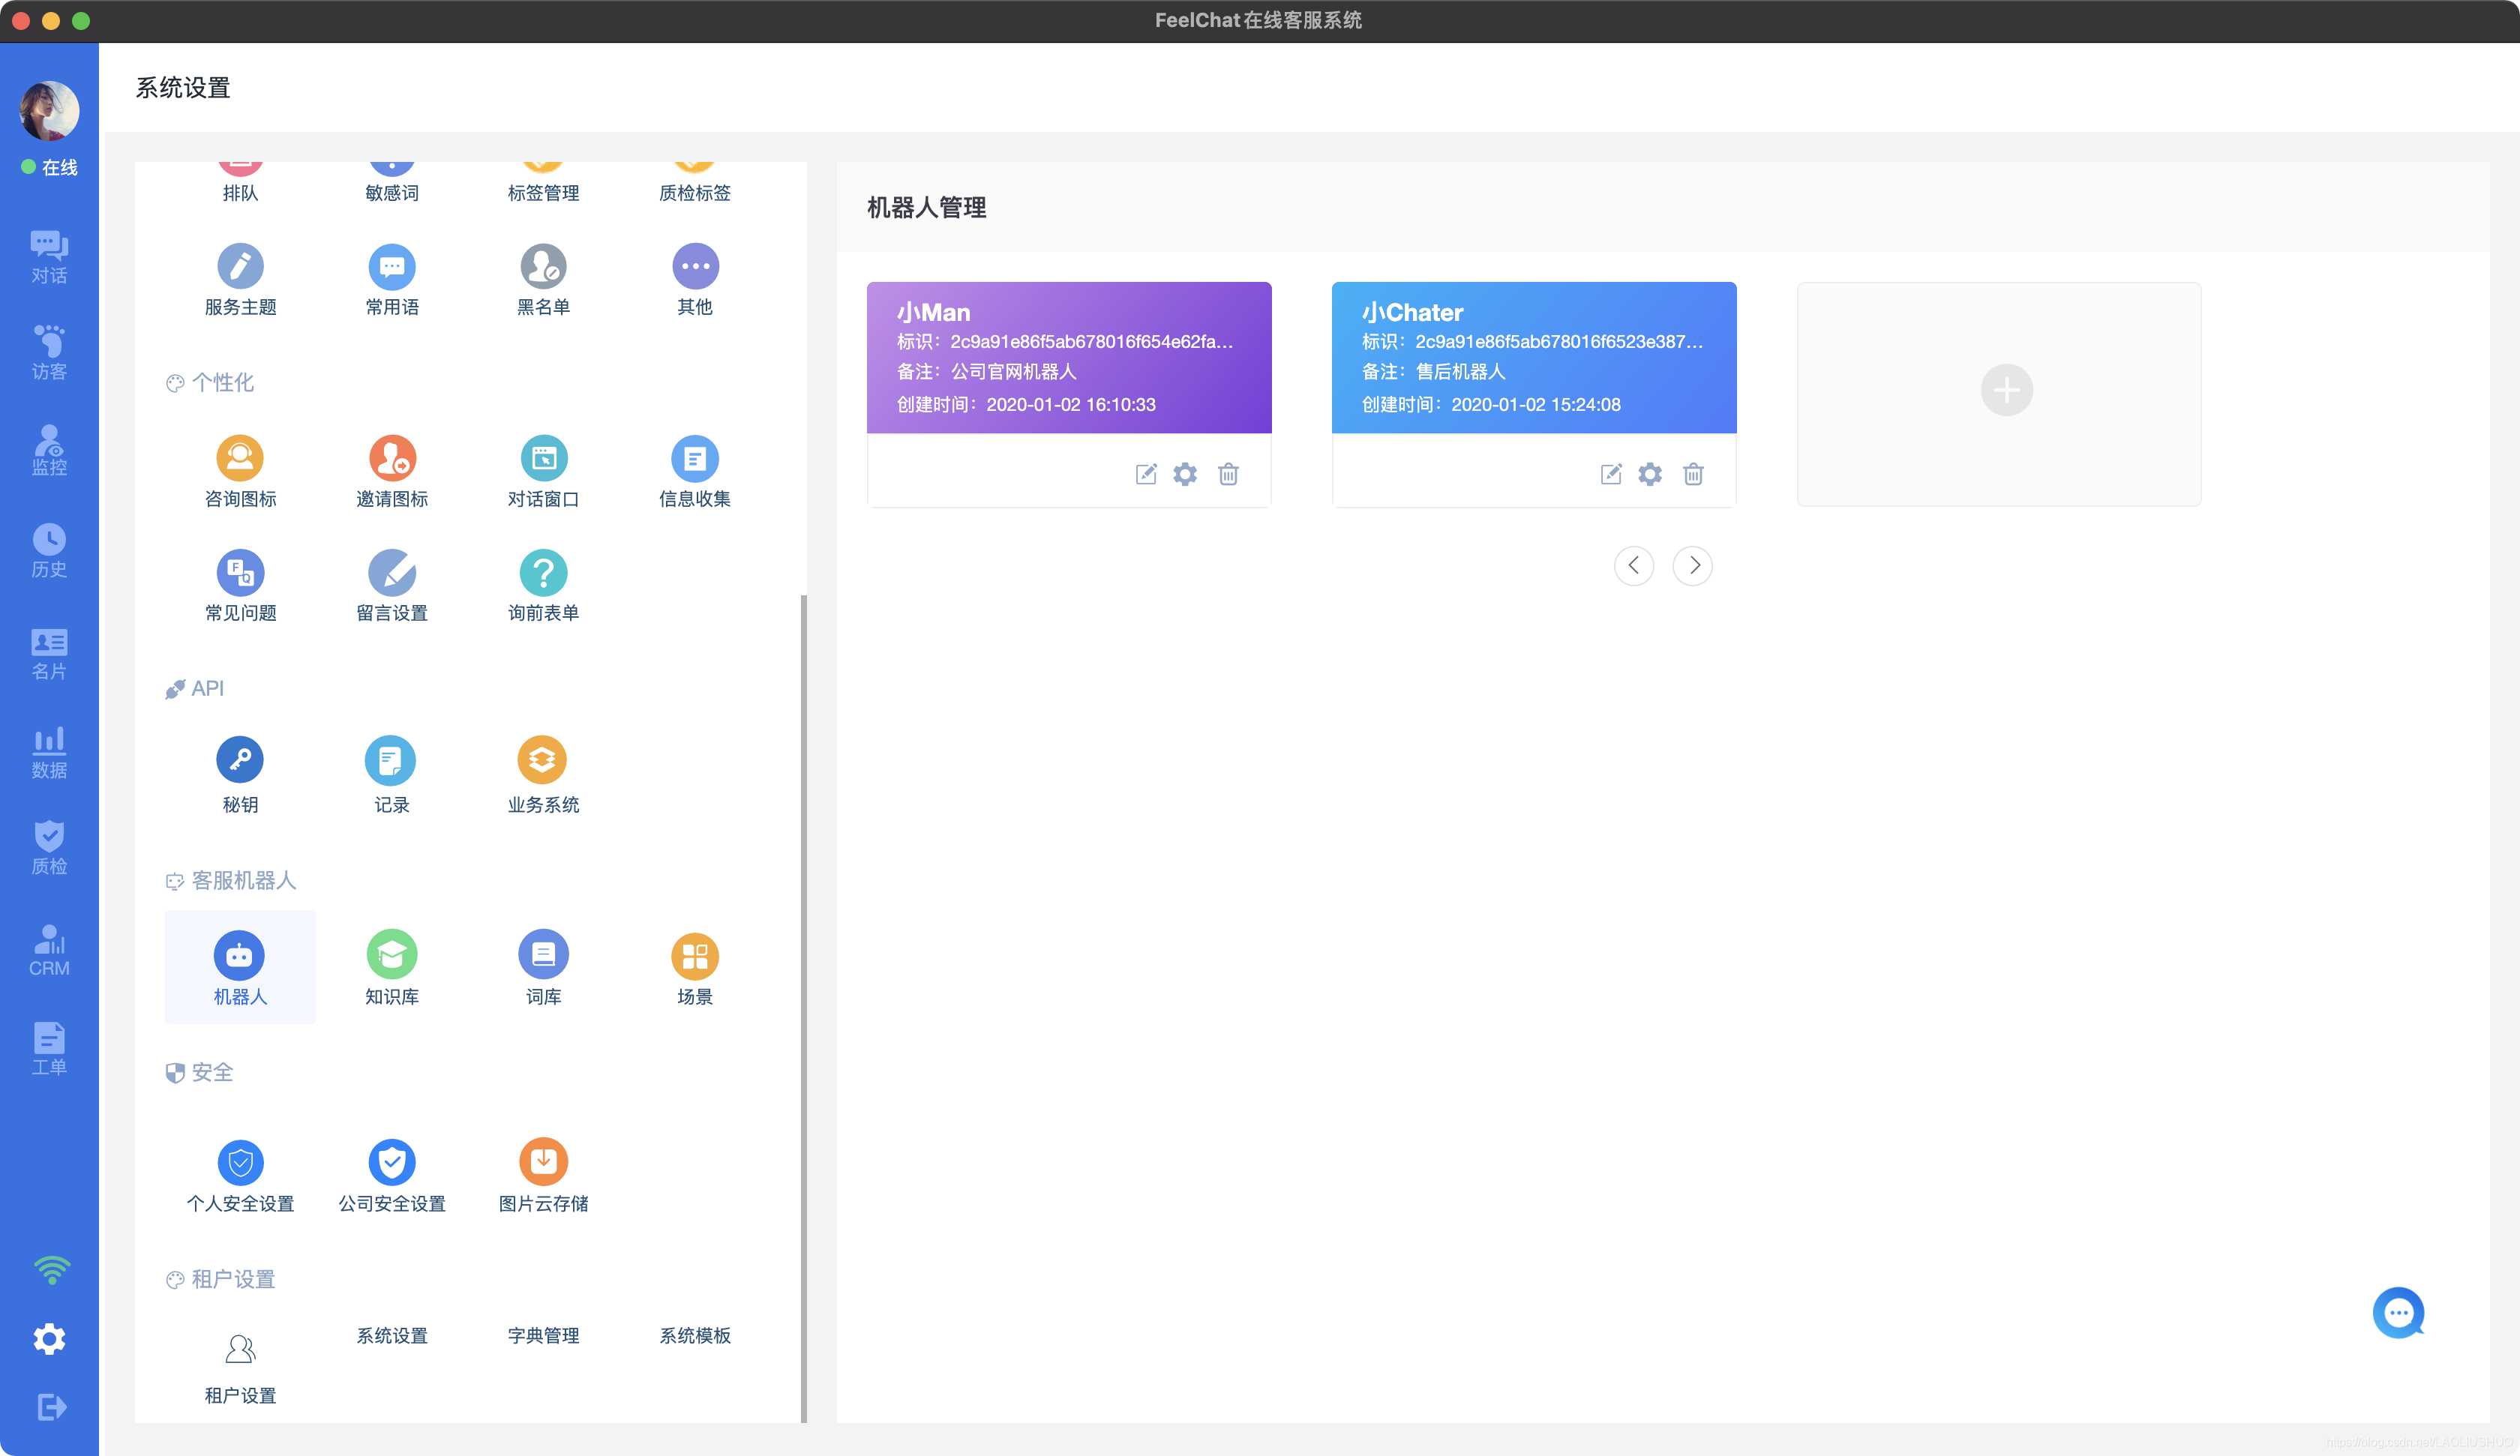Go to previous page of robots
The image size is (2520, 1456).
click(x=1633, y=566)
